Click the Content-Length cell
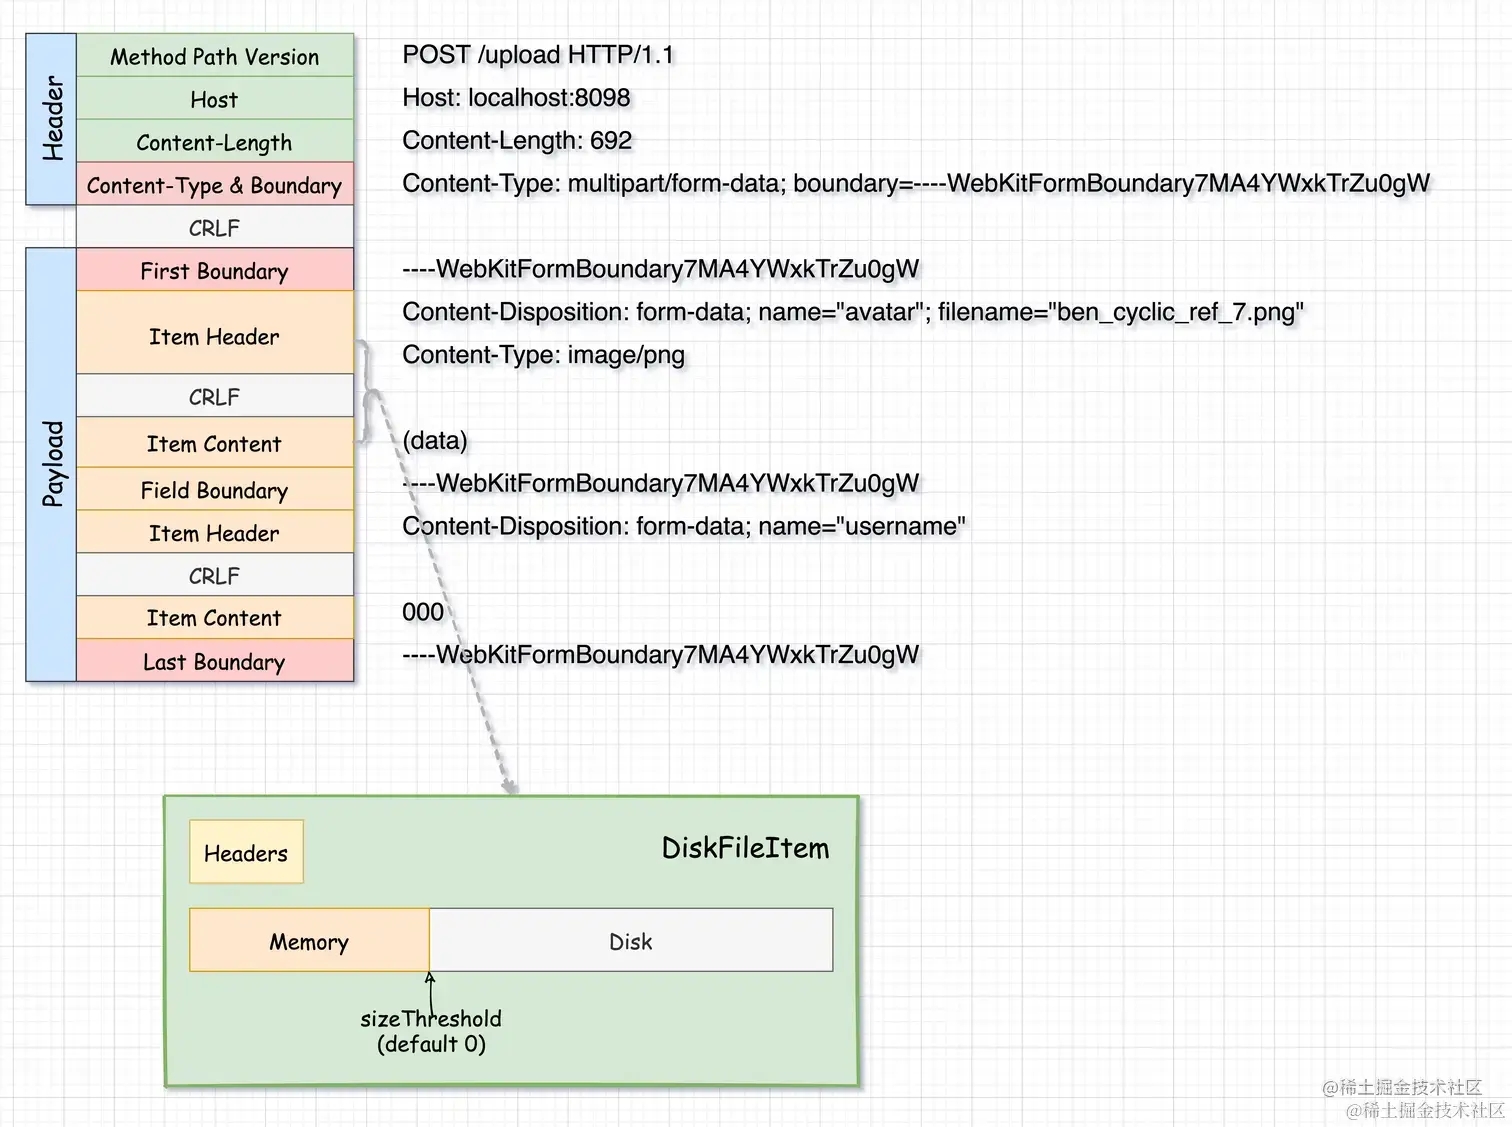The width and height of the screenshot is (1512, 1127). (214, 142)
